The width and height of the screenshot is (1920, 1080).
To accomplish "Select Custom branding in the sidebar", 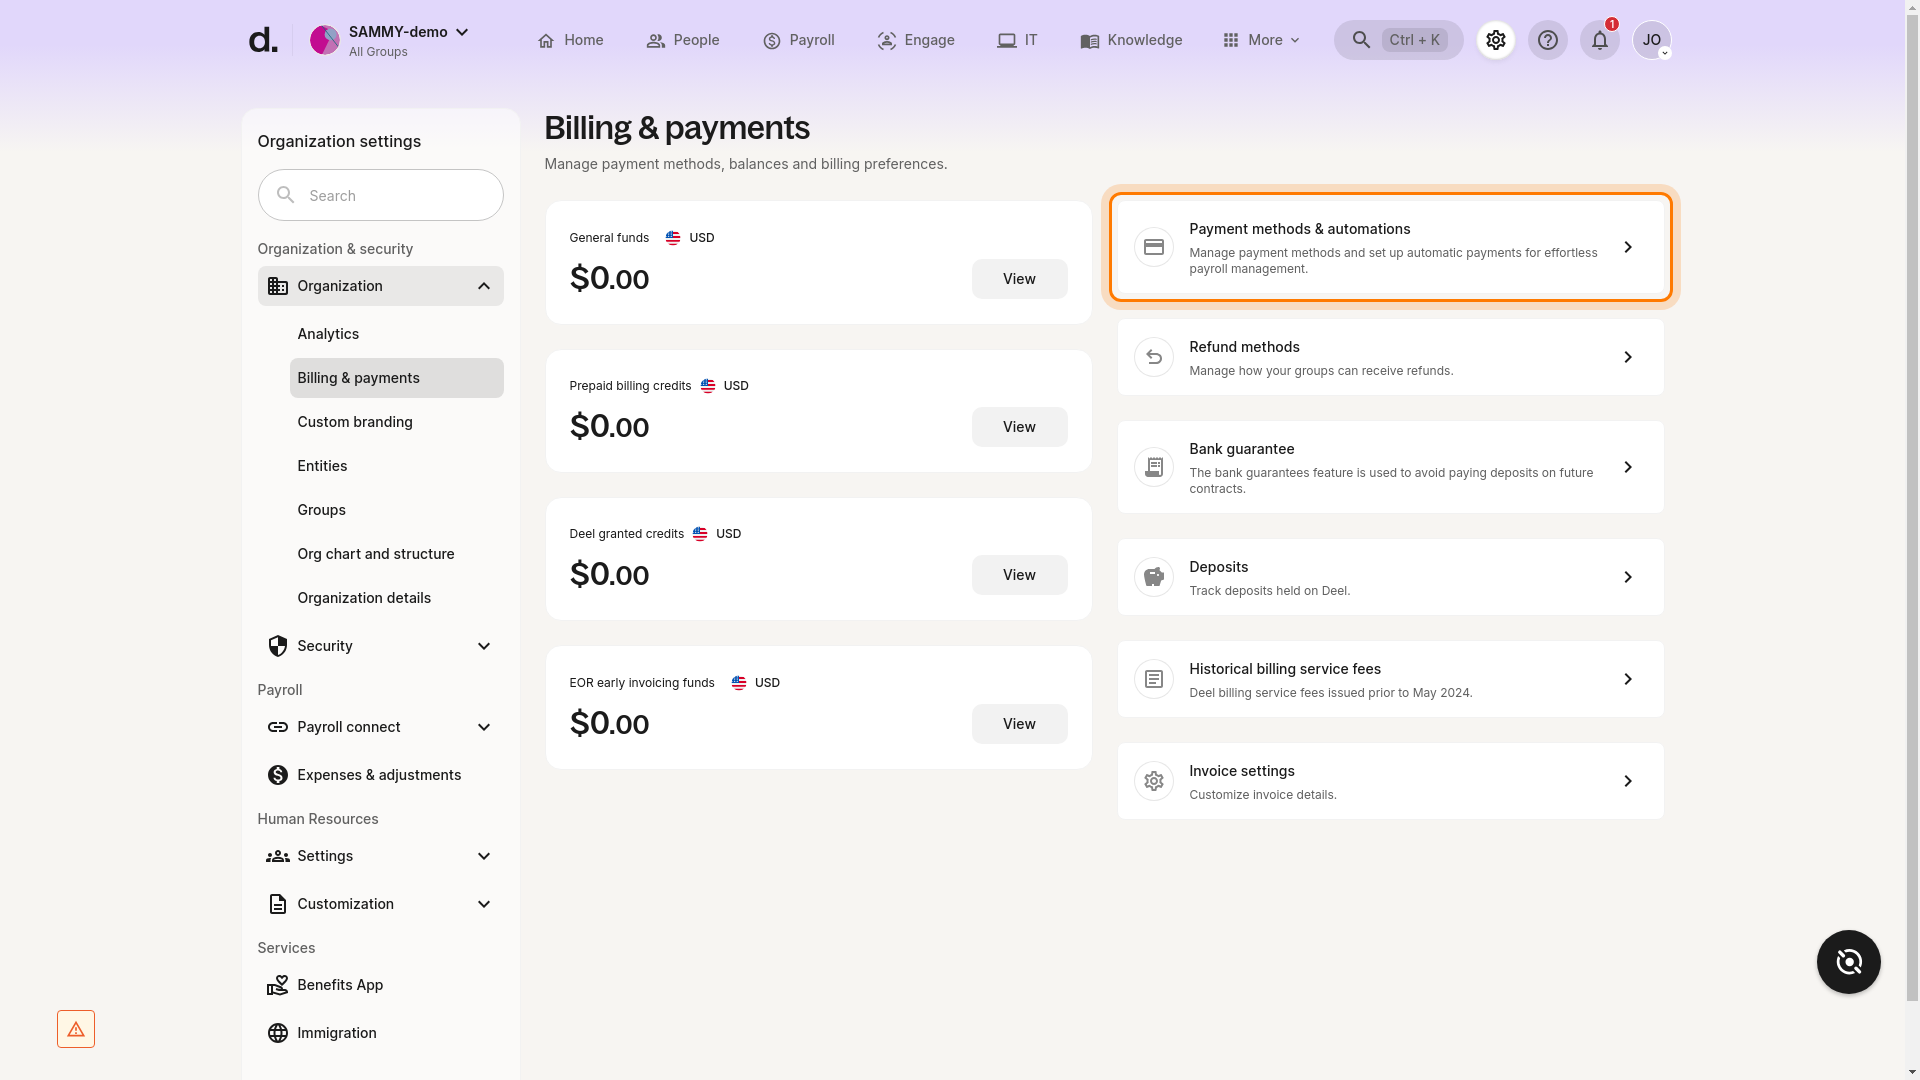I will point(397,422).
